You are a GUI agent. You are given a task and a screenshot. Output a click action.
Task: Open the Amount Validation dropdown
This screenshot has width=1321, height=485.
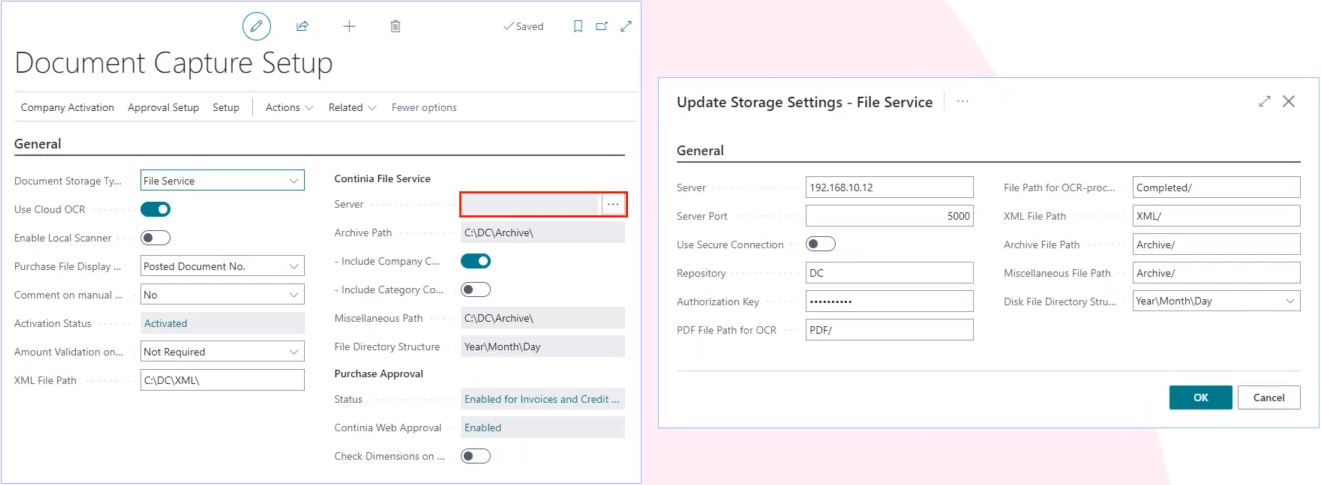point(222,352)
